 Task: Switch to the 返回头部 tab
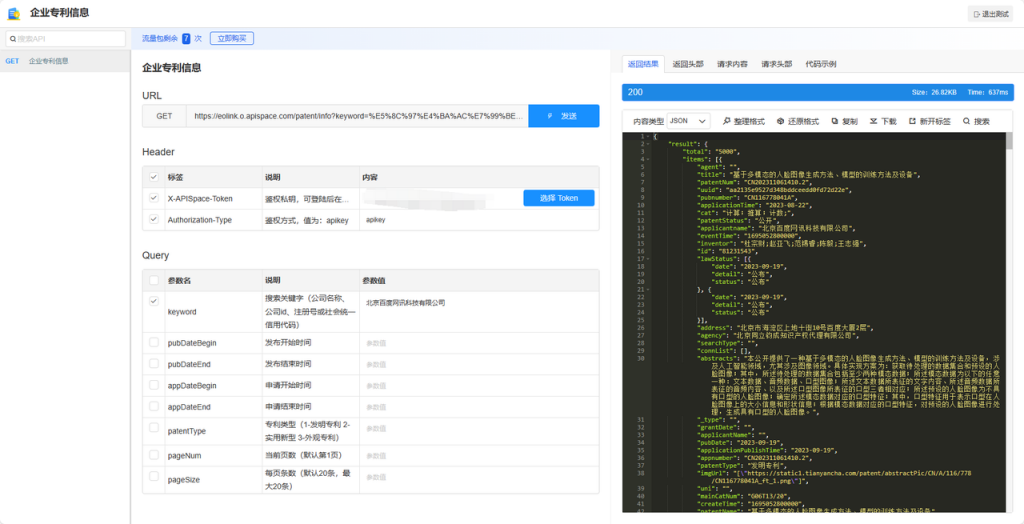(688, 64)
